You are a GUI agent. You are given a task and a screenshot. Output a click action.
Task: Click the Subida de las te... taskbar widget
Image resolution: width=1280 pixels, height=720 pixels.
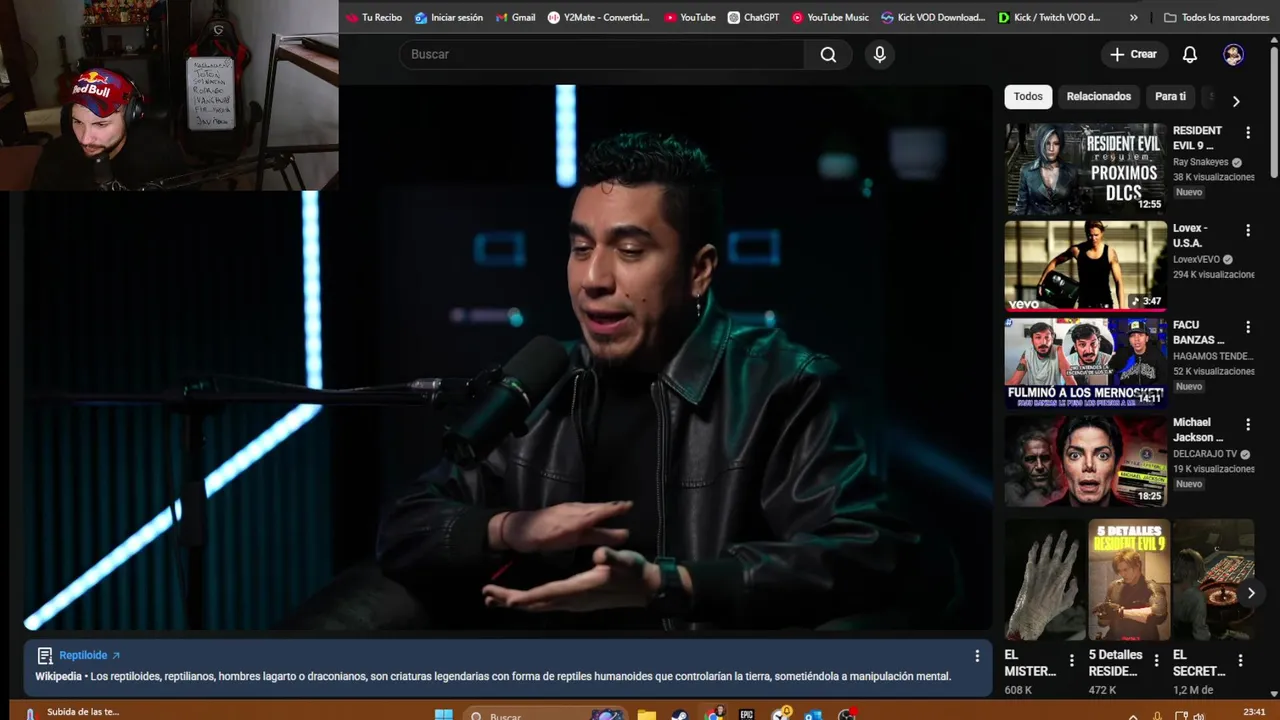[72, 713]
